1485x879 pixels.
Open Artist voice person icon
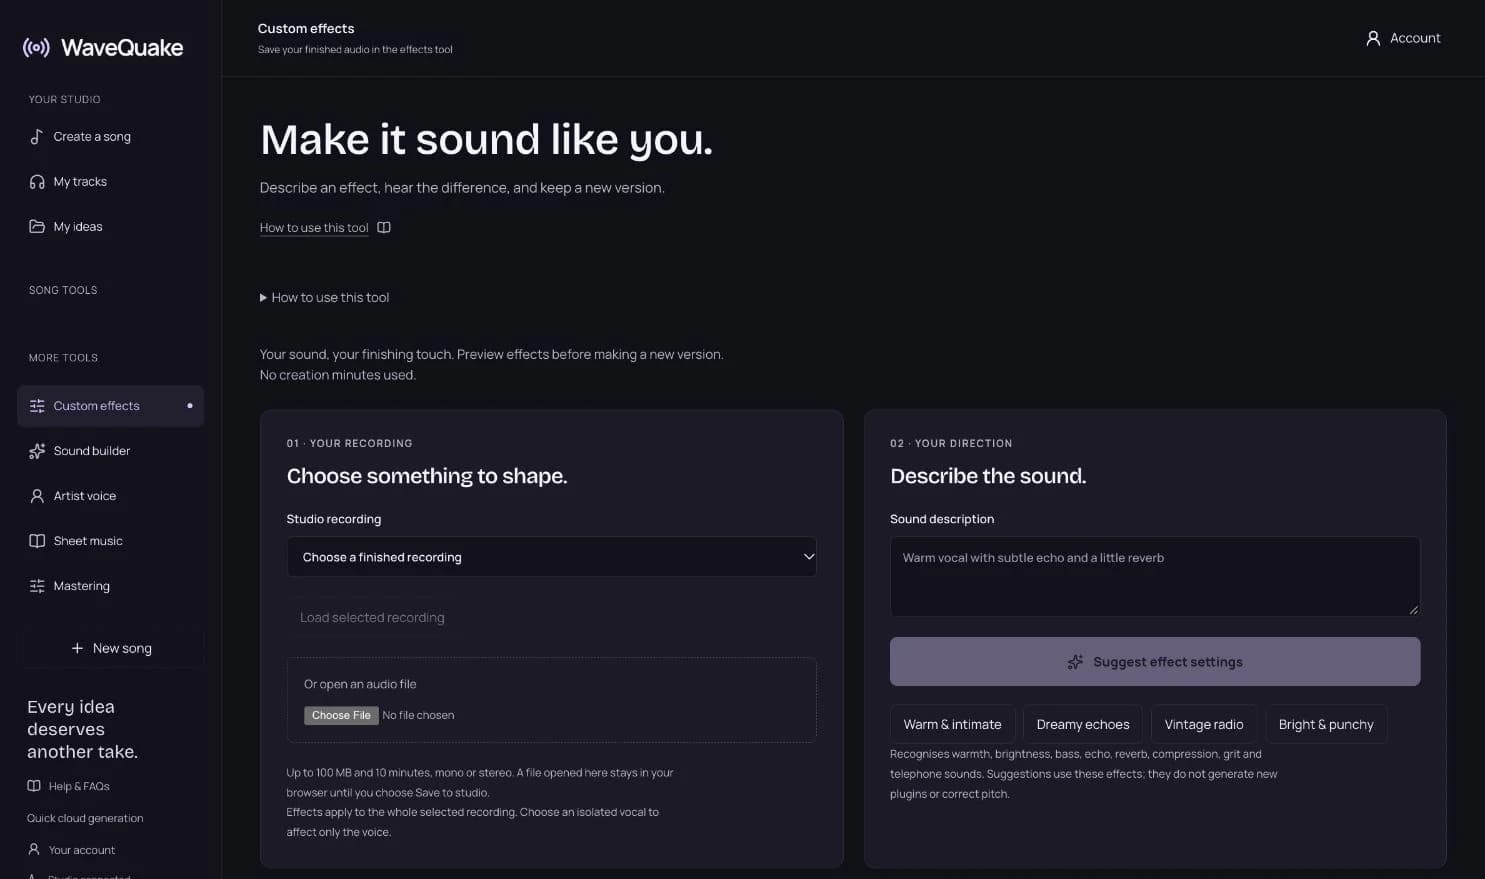click(37, 496)
